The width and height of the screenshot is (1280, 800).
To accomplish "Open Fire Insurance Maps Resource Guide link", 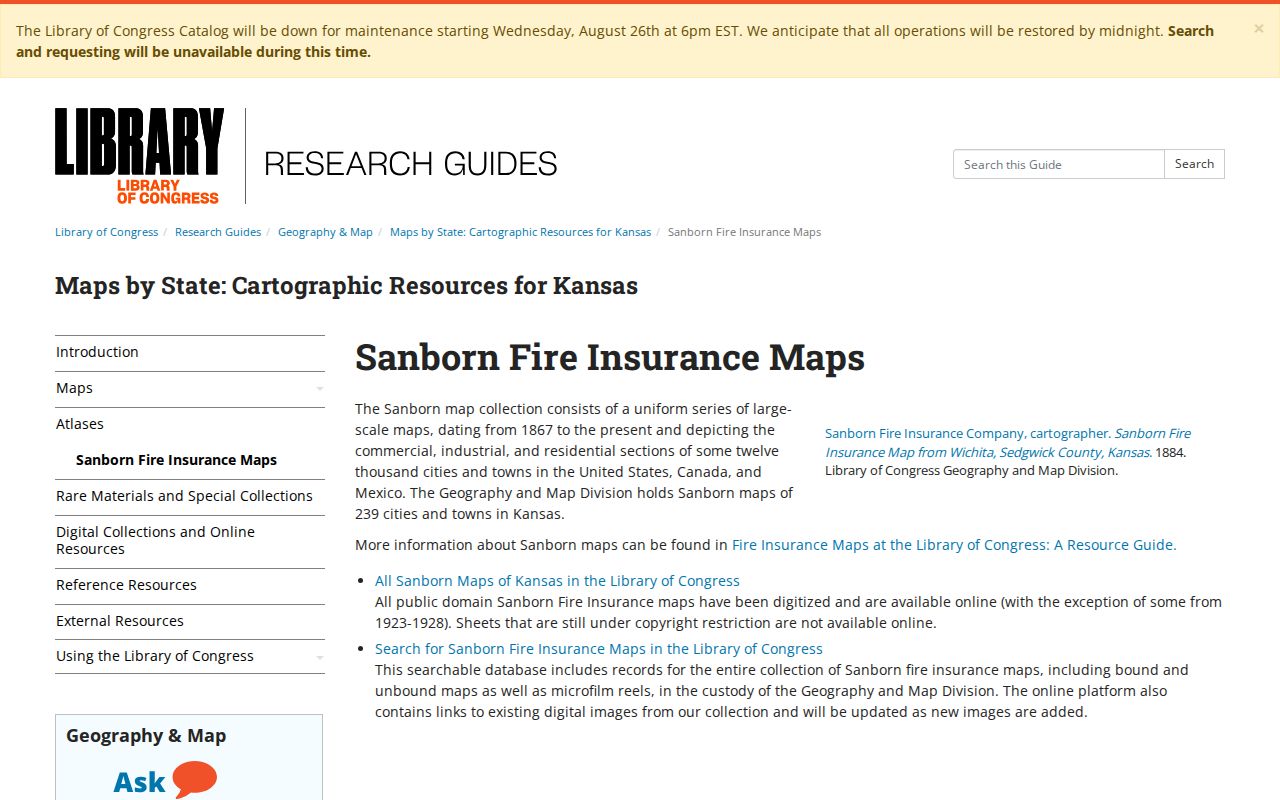I will tap(954, 545).
